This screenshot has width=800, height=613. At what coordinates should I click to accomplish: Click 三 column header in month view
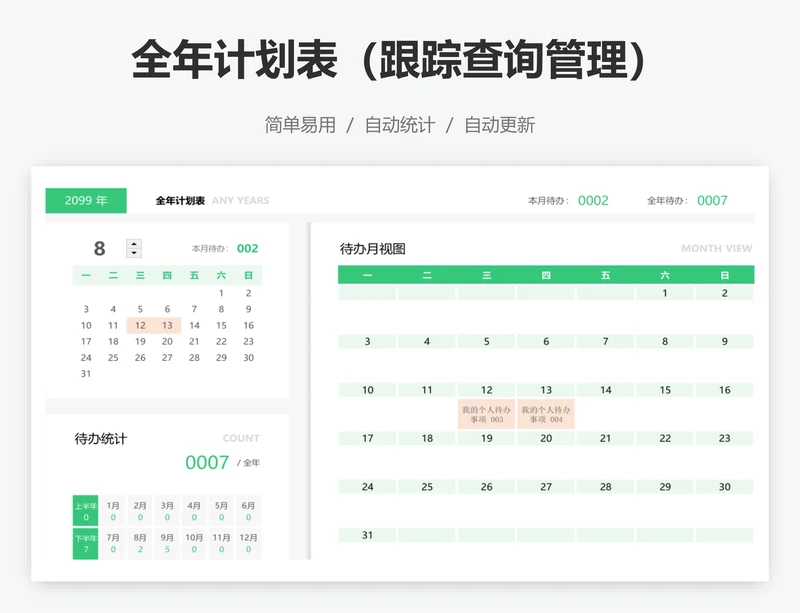pyautogui.click(x=487, y=275)
